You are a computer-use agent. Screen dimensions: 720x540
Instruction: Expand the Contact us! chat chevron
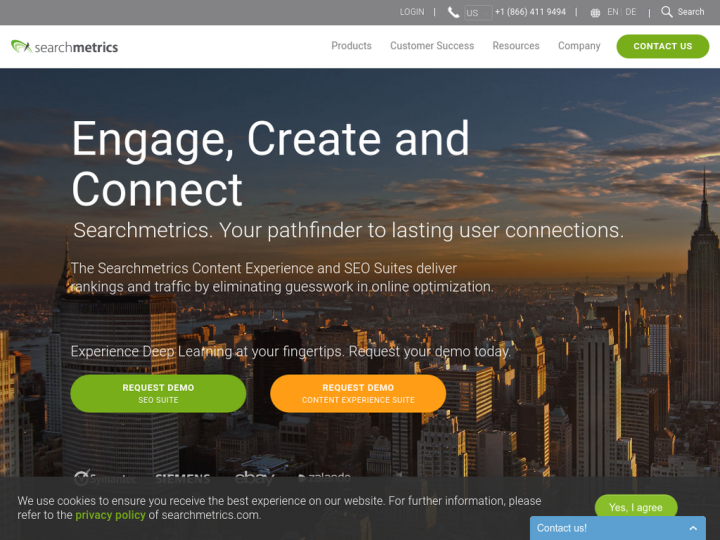(x=693, y=528)
